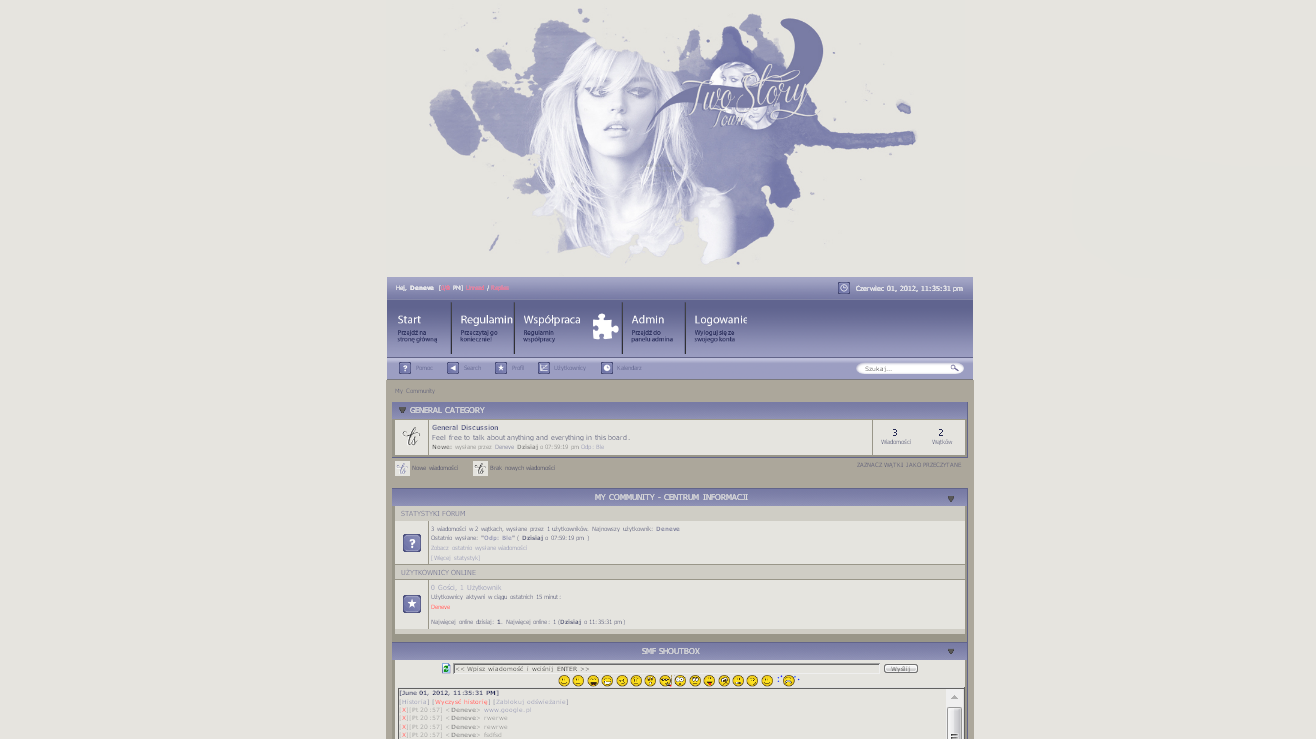Click the Kalendarz clock icon
The width and height of the screenshot is (1316, 739).
[x=607, y=368]
